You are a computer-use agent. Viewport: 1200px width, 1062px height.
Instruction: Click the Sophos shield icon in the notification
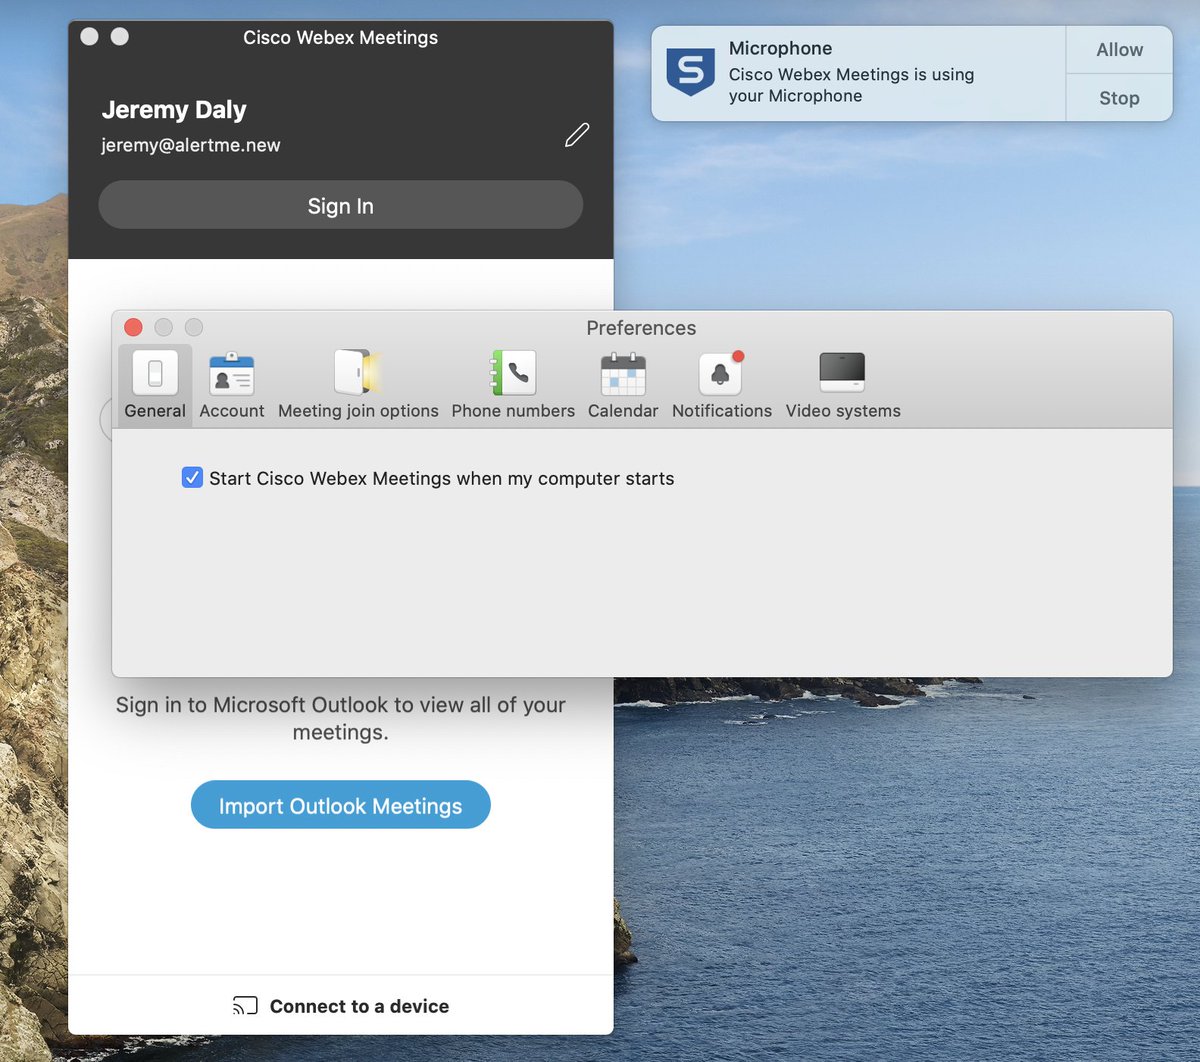(691, 72)
